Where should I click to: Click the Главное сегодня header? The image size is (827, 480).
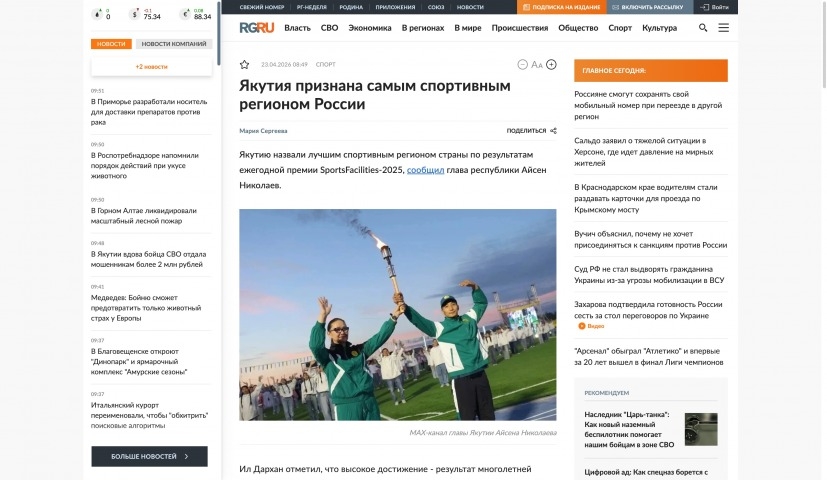[651, 71]
